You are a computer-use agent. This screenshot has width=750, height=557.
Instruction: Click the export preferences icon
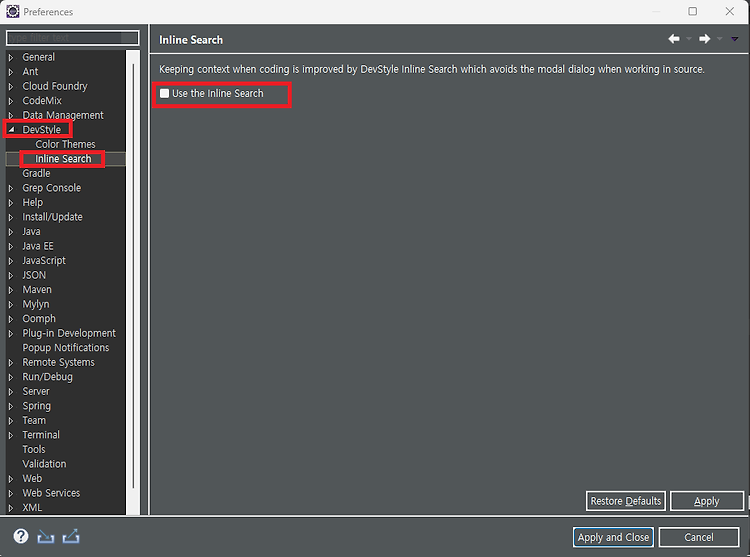coord(71,536)
